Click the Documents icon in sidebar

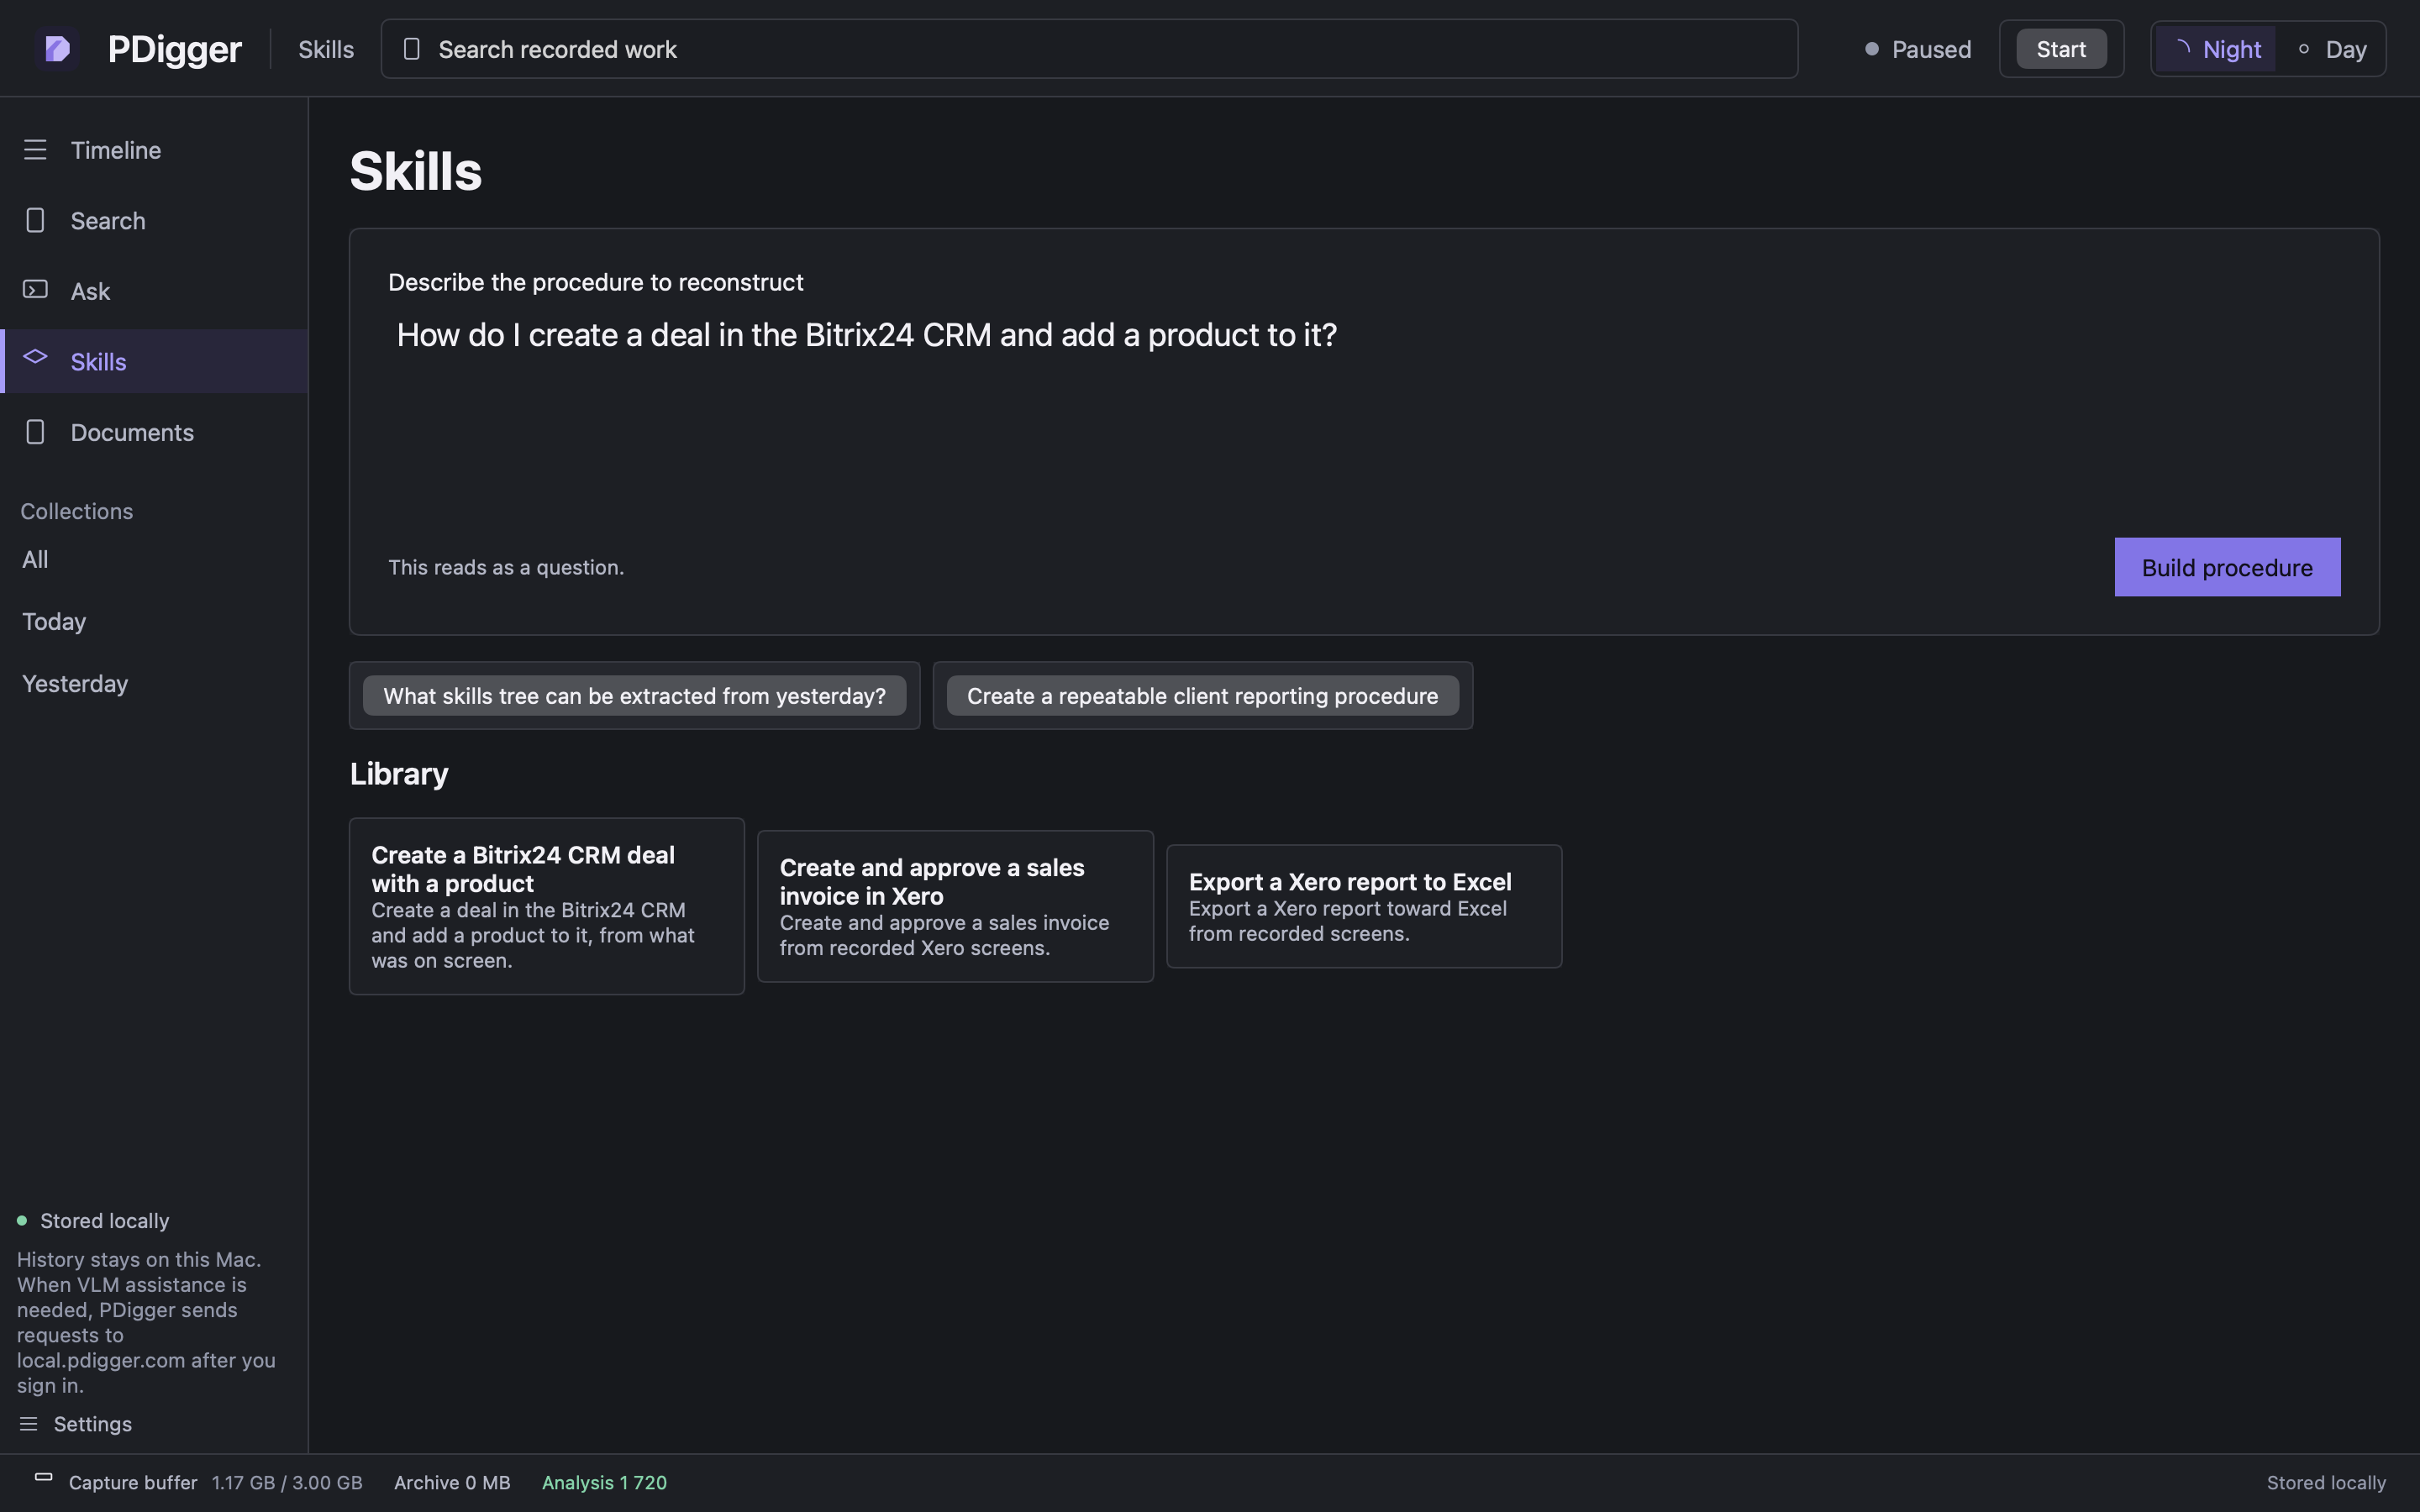click(35, 432)
